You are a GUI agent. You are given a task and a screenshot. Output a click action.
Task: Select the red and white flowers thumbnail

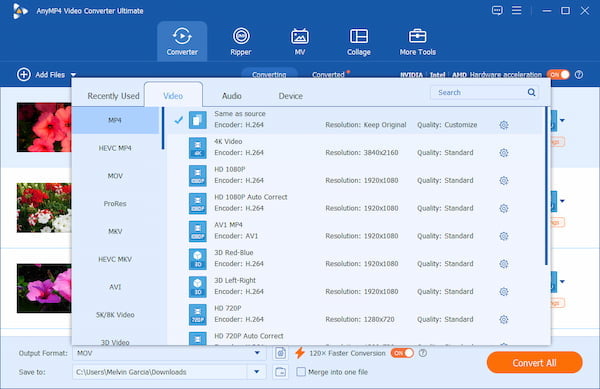click(44, 208)
